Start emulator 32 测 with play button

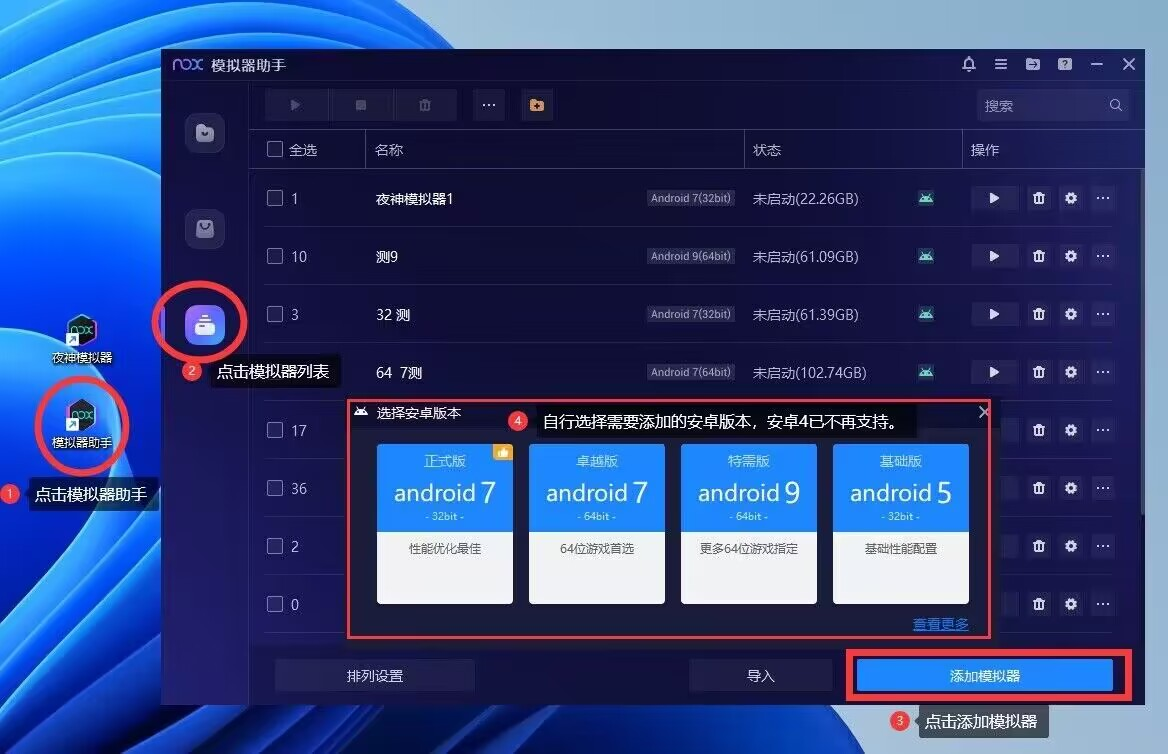tap(994, 314)
